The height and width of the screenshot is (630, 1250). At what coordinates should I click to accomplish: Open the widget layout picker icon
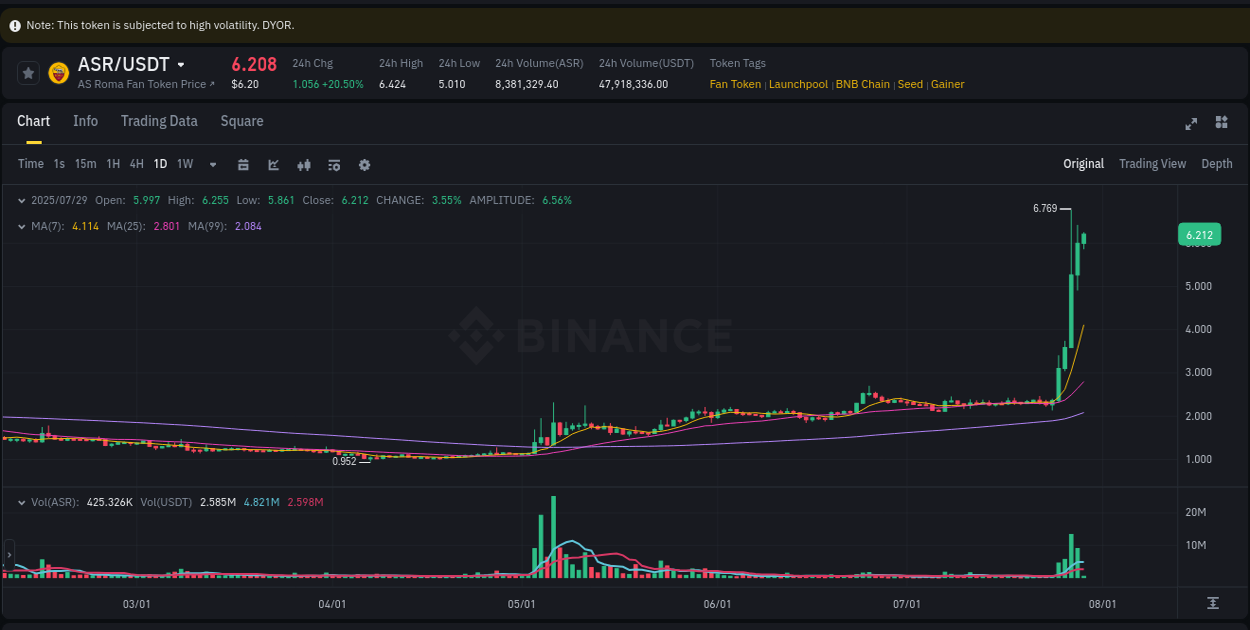pyautogui.click(x=1221, y=122)
